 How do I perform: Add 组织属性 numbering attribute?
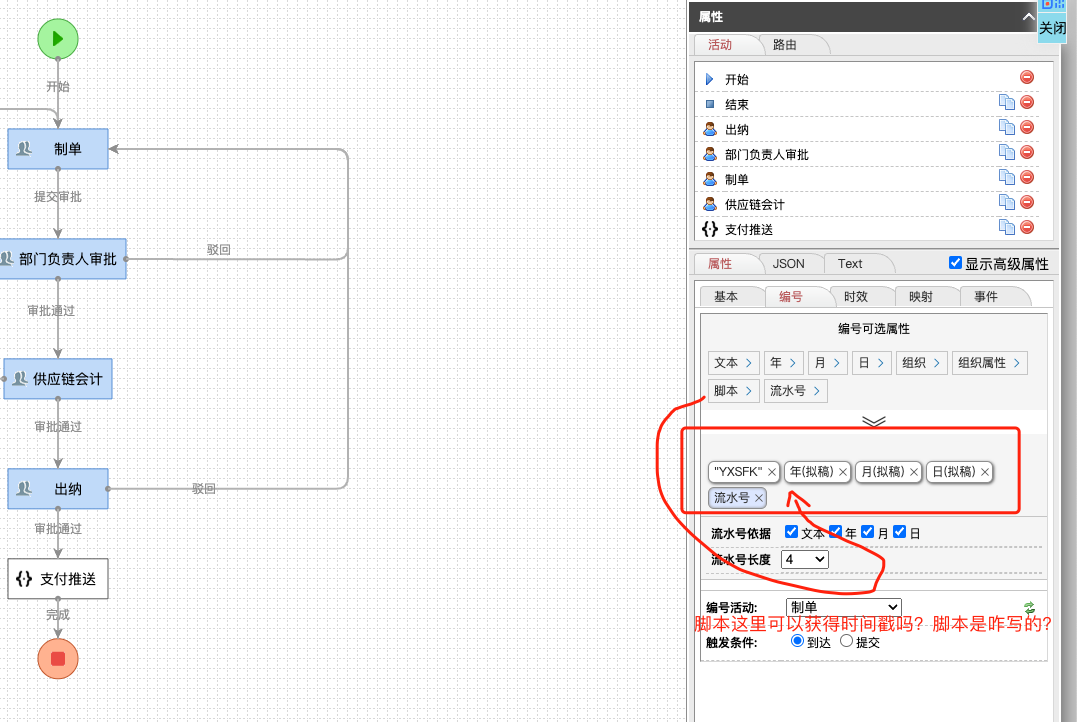(x=990, y=363)
